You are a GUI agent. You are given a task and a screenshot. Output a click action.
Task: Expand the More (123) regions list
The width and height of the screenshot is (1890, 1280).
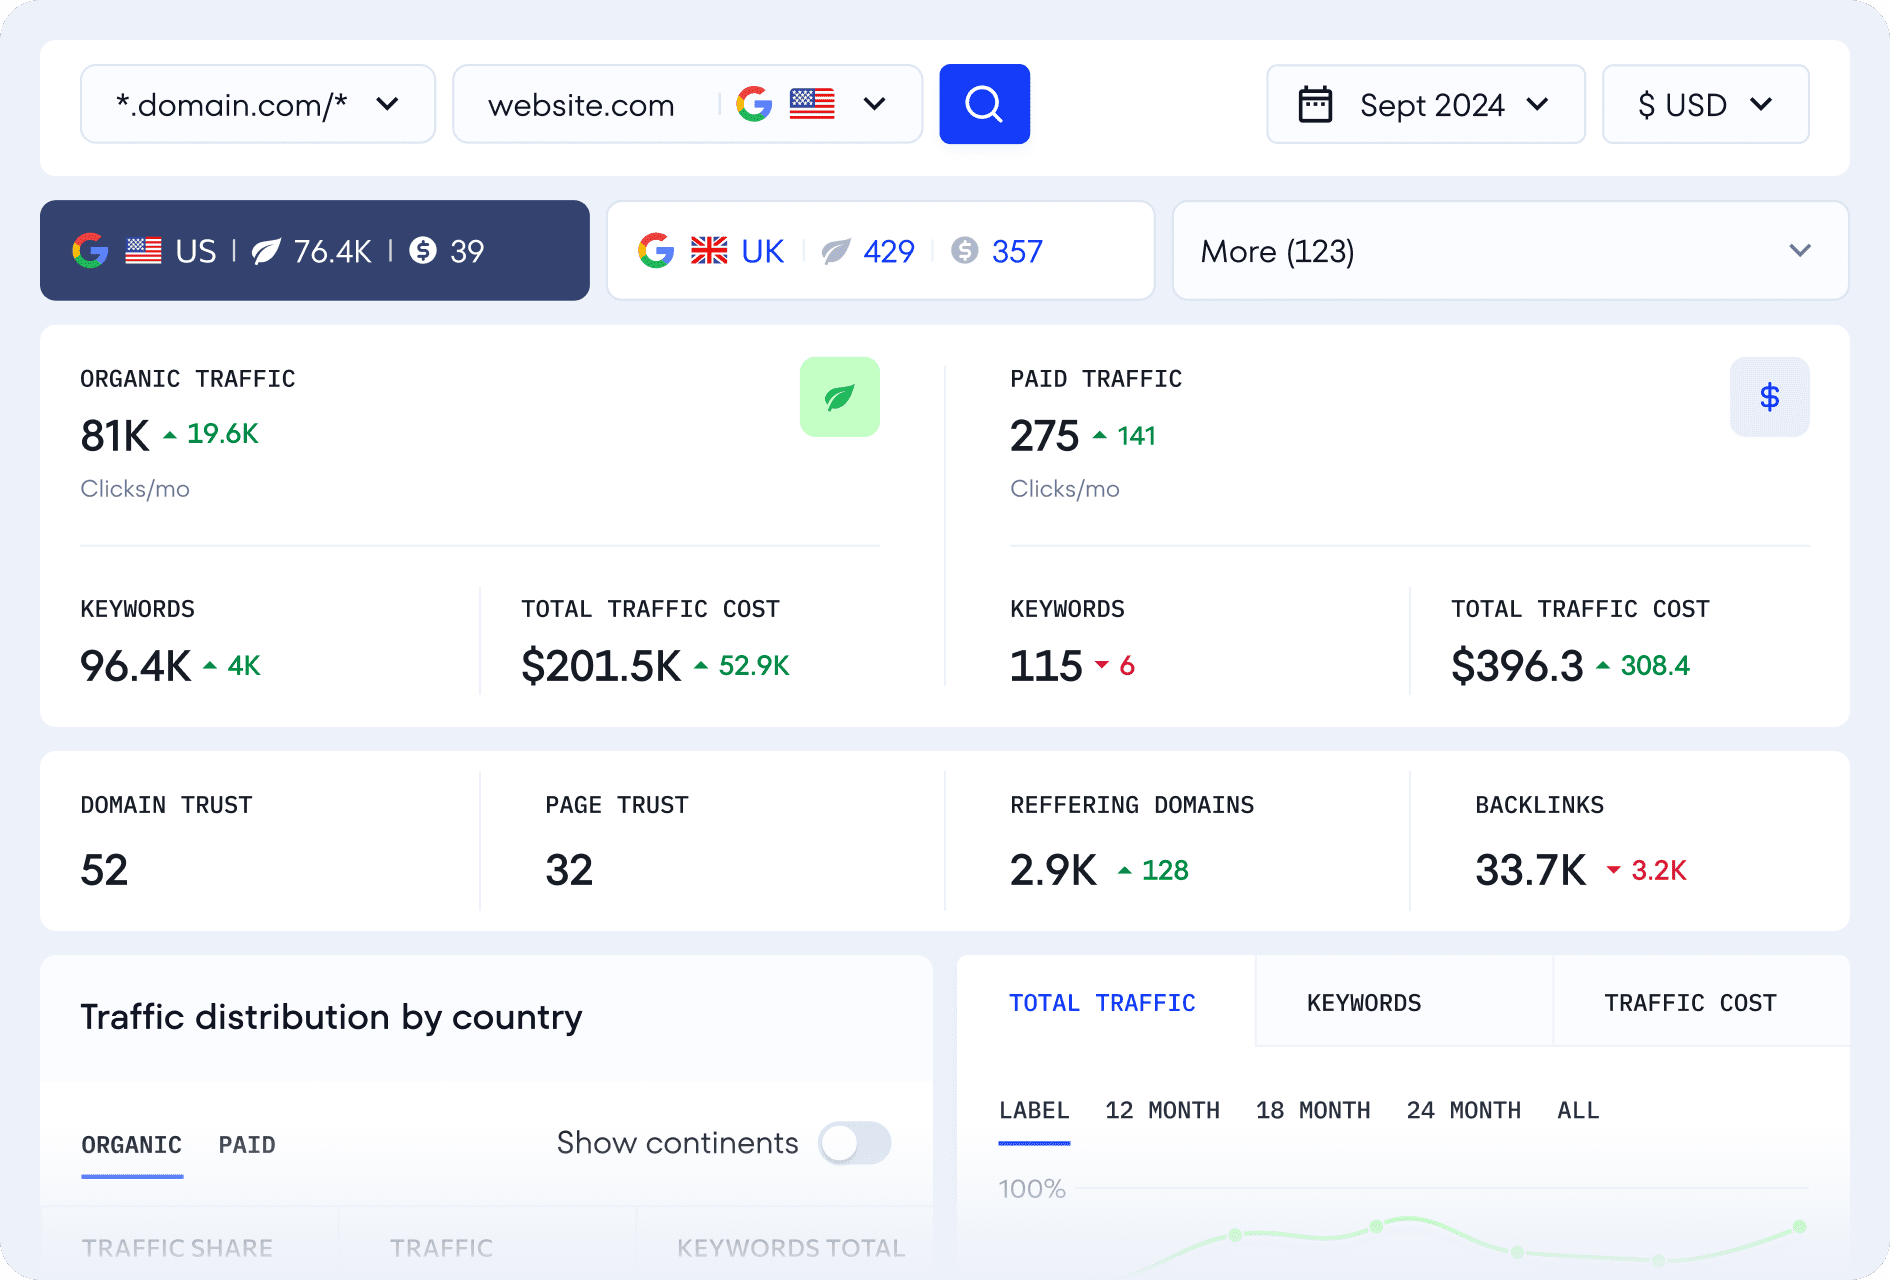(1510, 251)
